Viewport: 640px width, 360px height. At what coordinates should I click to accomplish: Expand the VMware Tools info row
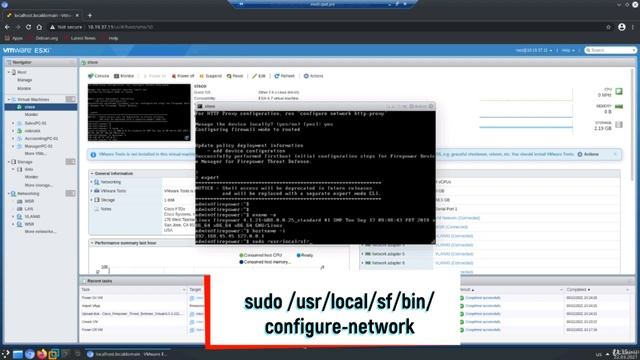pos(91,191)
